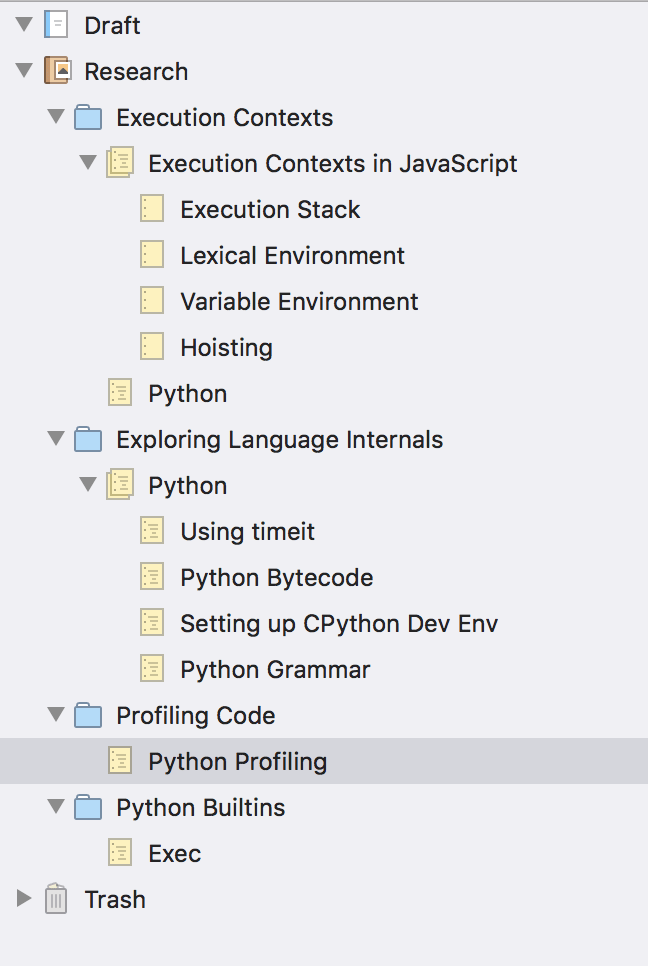Collapse the Exploring Language Internals folder
The image size is (648, 966).
pos(56,438)
